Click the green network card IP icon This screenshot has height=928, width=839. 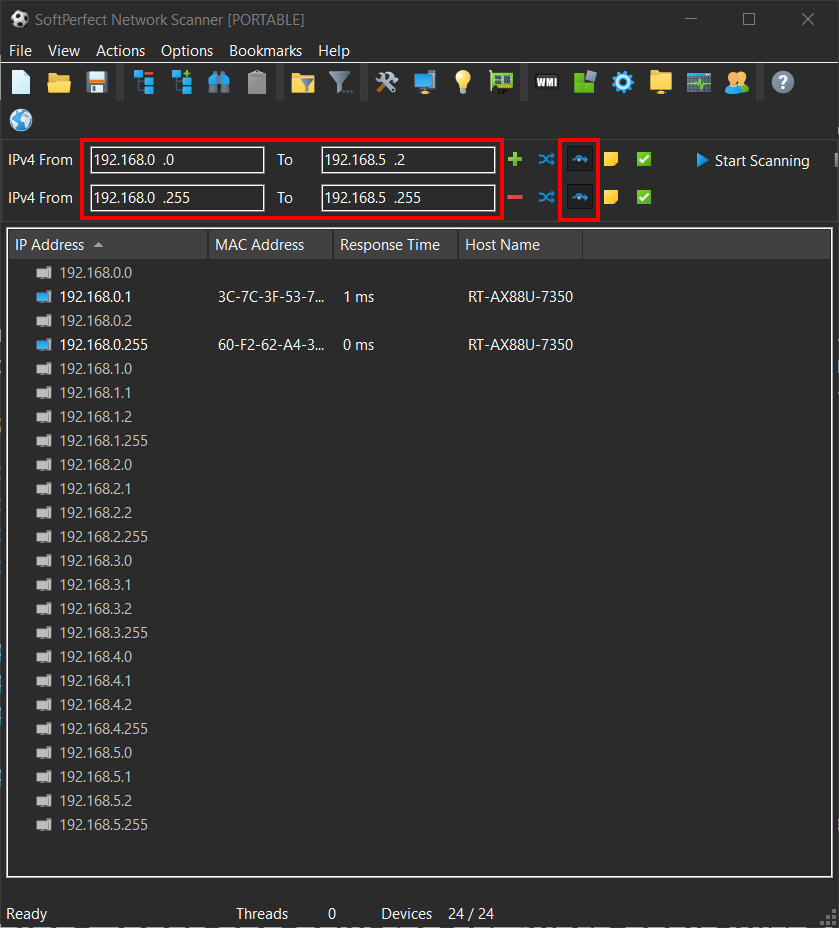click(501, 82)
